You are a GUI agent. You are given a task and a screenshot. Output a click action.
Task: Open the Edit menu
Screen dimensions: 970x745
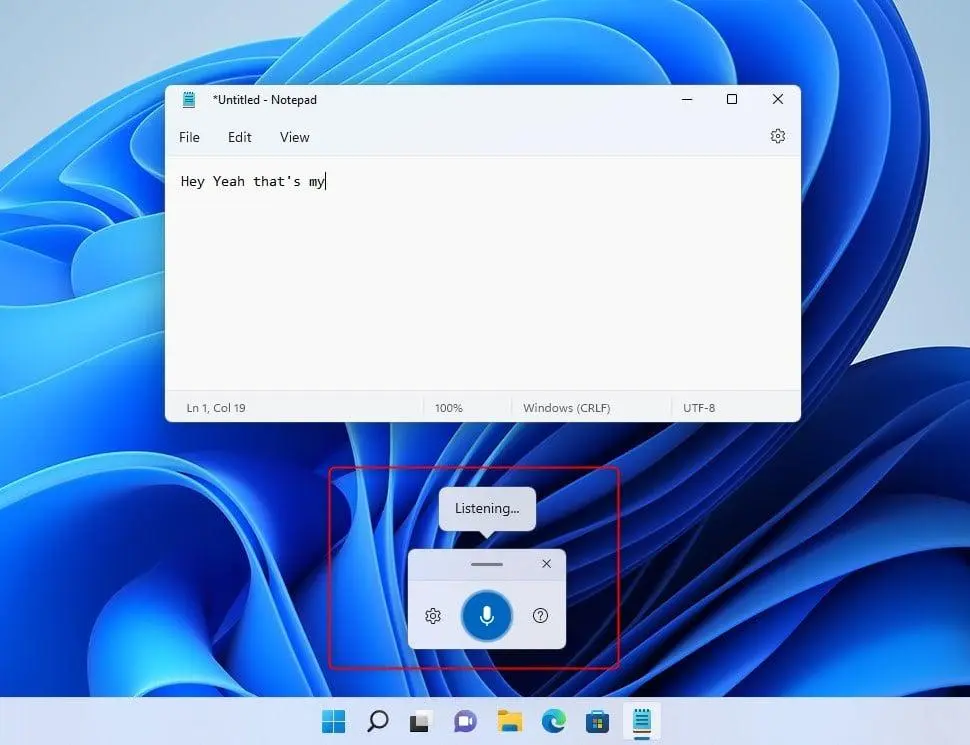tap(239, 137)
